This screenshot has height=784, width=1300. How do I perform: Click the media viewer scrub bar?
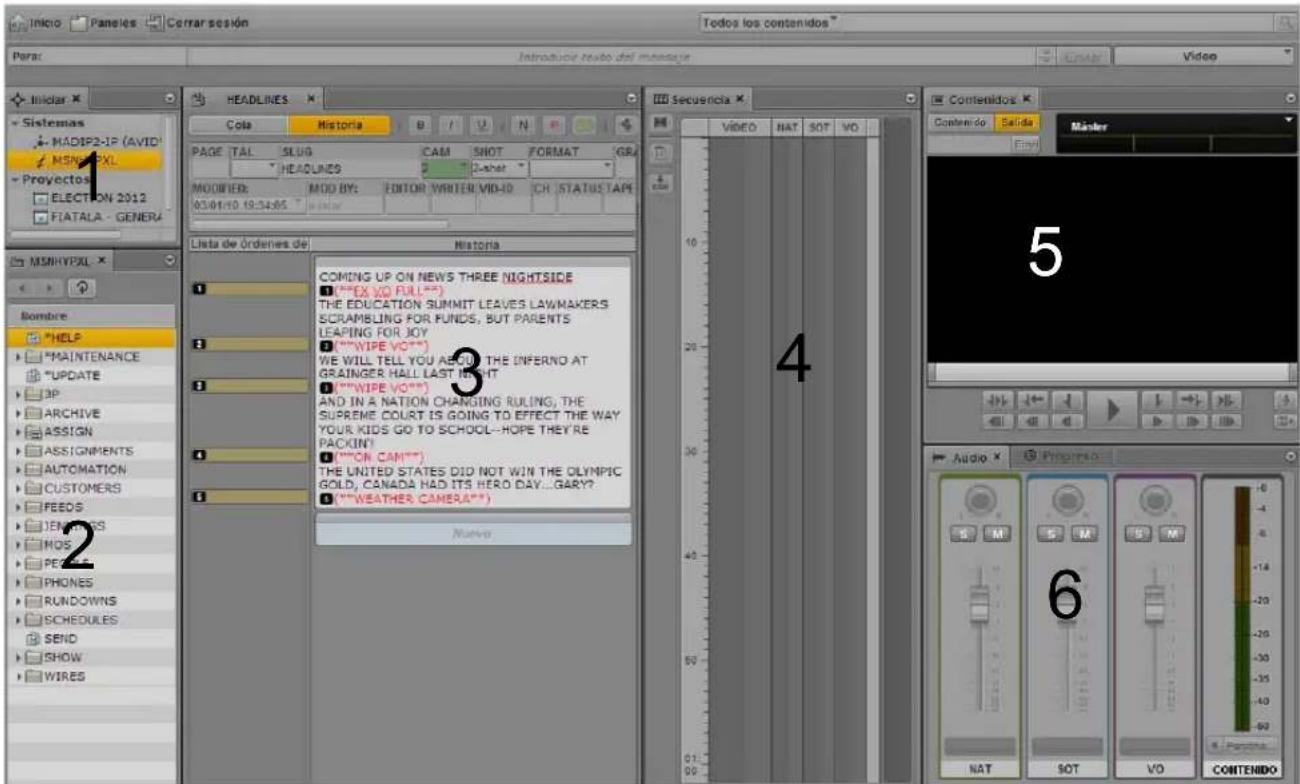(1110, 372)
